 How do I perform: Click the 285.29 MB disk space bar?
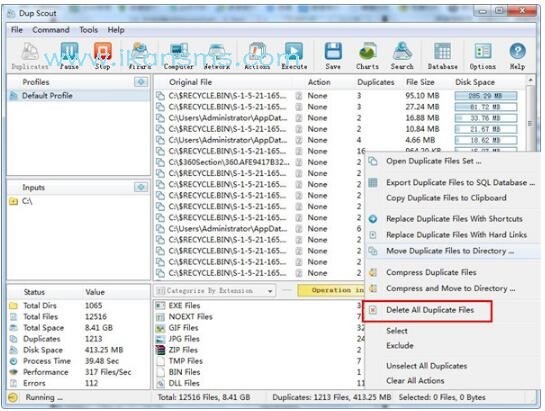click(486, 96)
